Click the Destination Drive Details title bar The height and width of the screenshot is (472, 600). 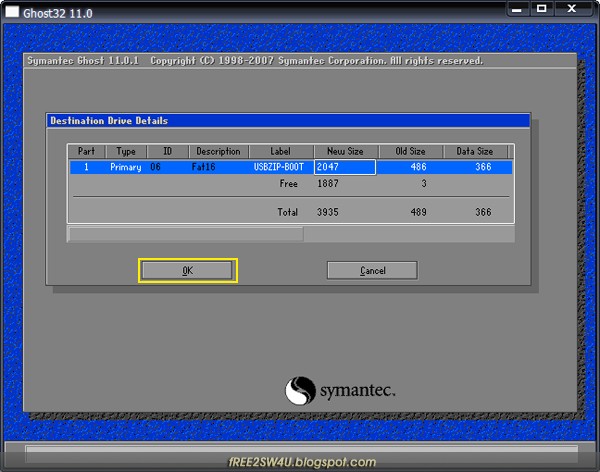pos(288,121)
